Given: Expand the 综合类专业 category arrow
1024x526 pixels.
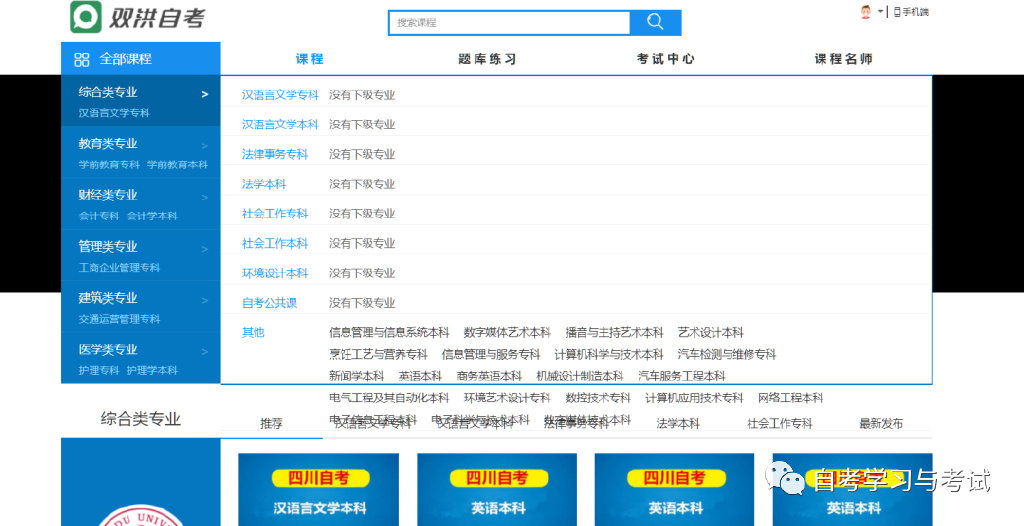Looking at the screenshot, I should [x=204, y=94].
